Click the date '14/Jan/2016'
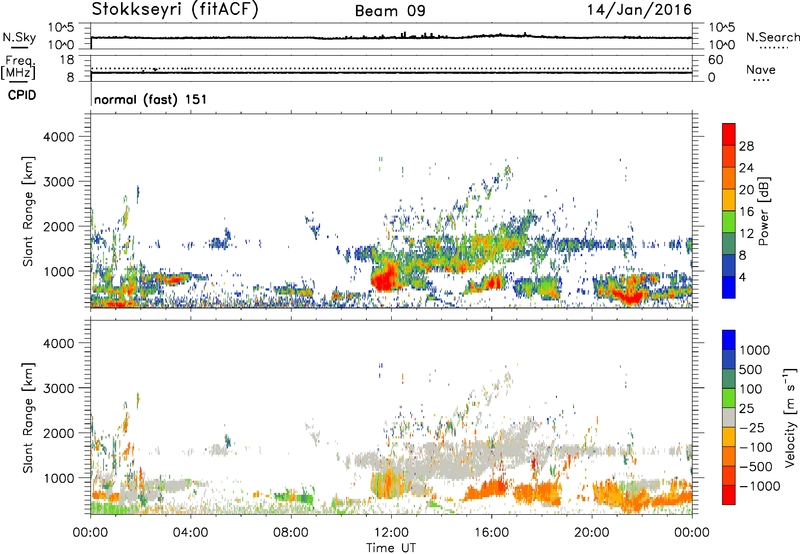The image size is (800, 554). pos(639,9)
